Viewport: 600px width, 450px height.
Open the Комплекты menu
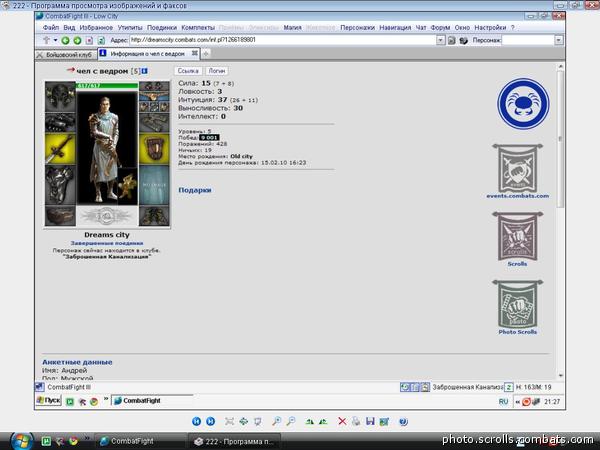click(198, 28)
